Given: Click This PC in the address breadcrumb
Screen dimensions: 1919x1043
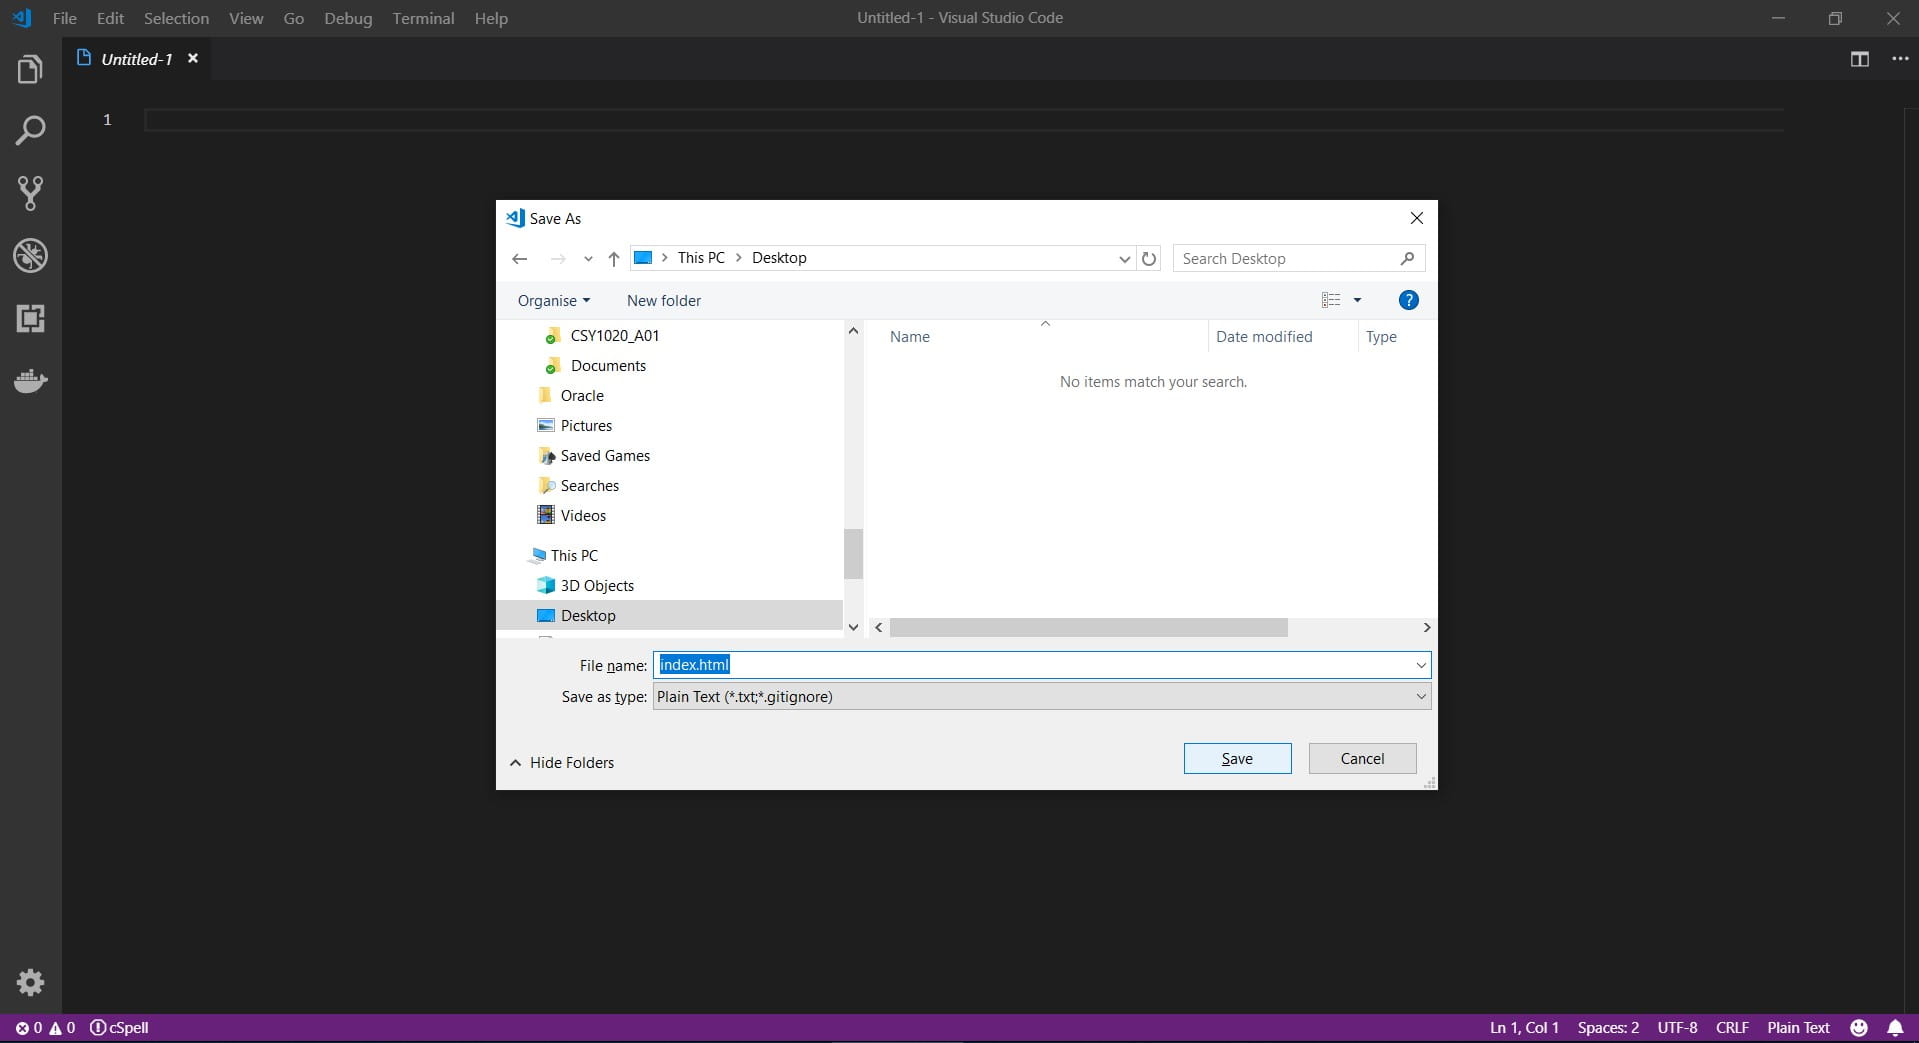Looking at the screenshot, I should click(x=701, y=258).
